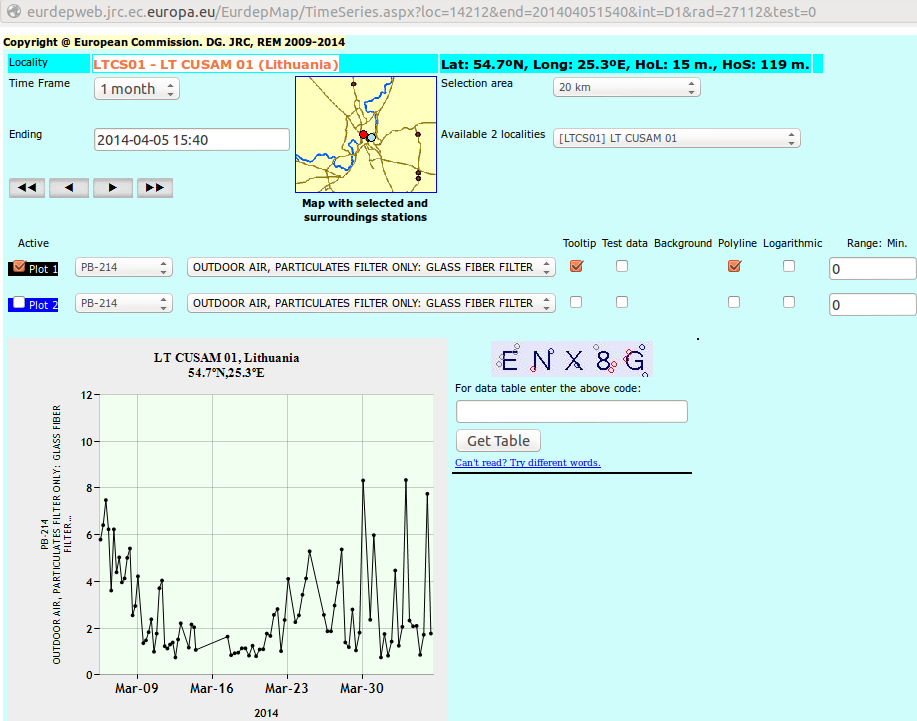Click the globe icon in the address bar
Viewport: 917px width, 721px height.
12,13
